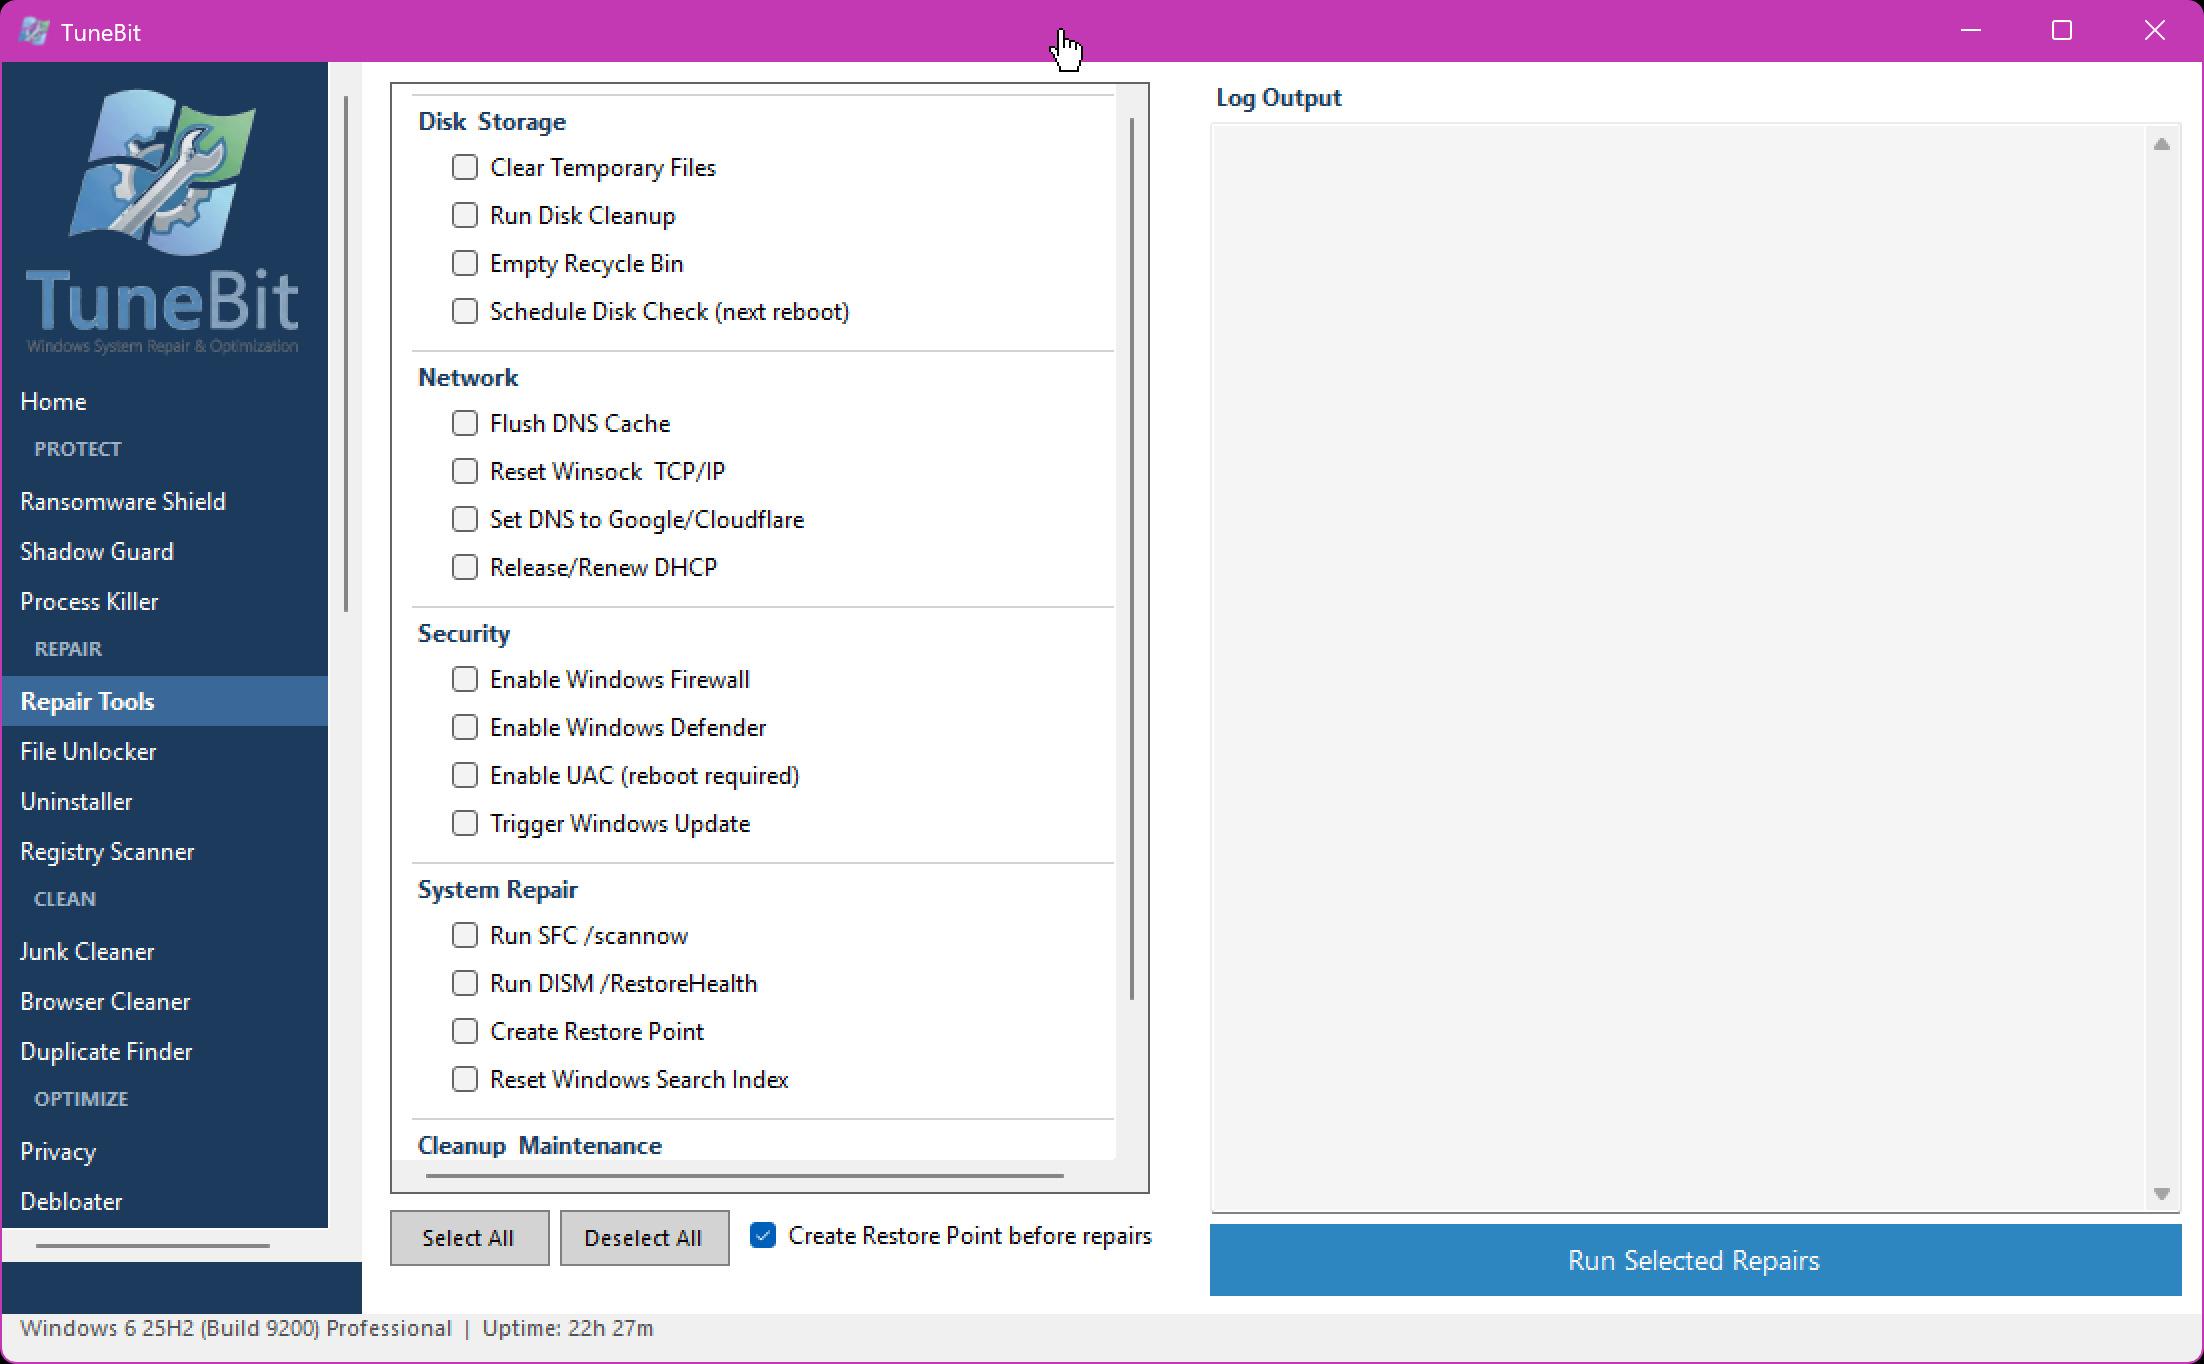Click the repair list horizontal scrollbar

744,1176
